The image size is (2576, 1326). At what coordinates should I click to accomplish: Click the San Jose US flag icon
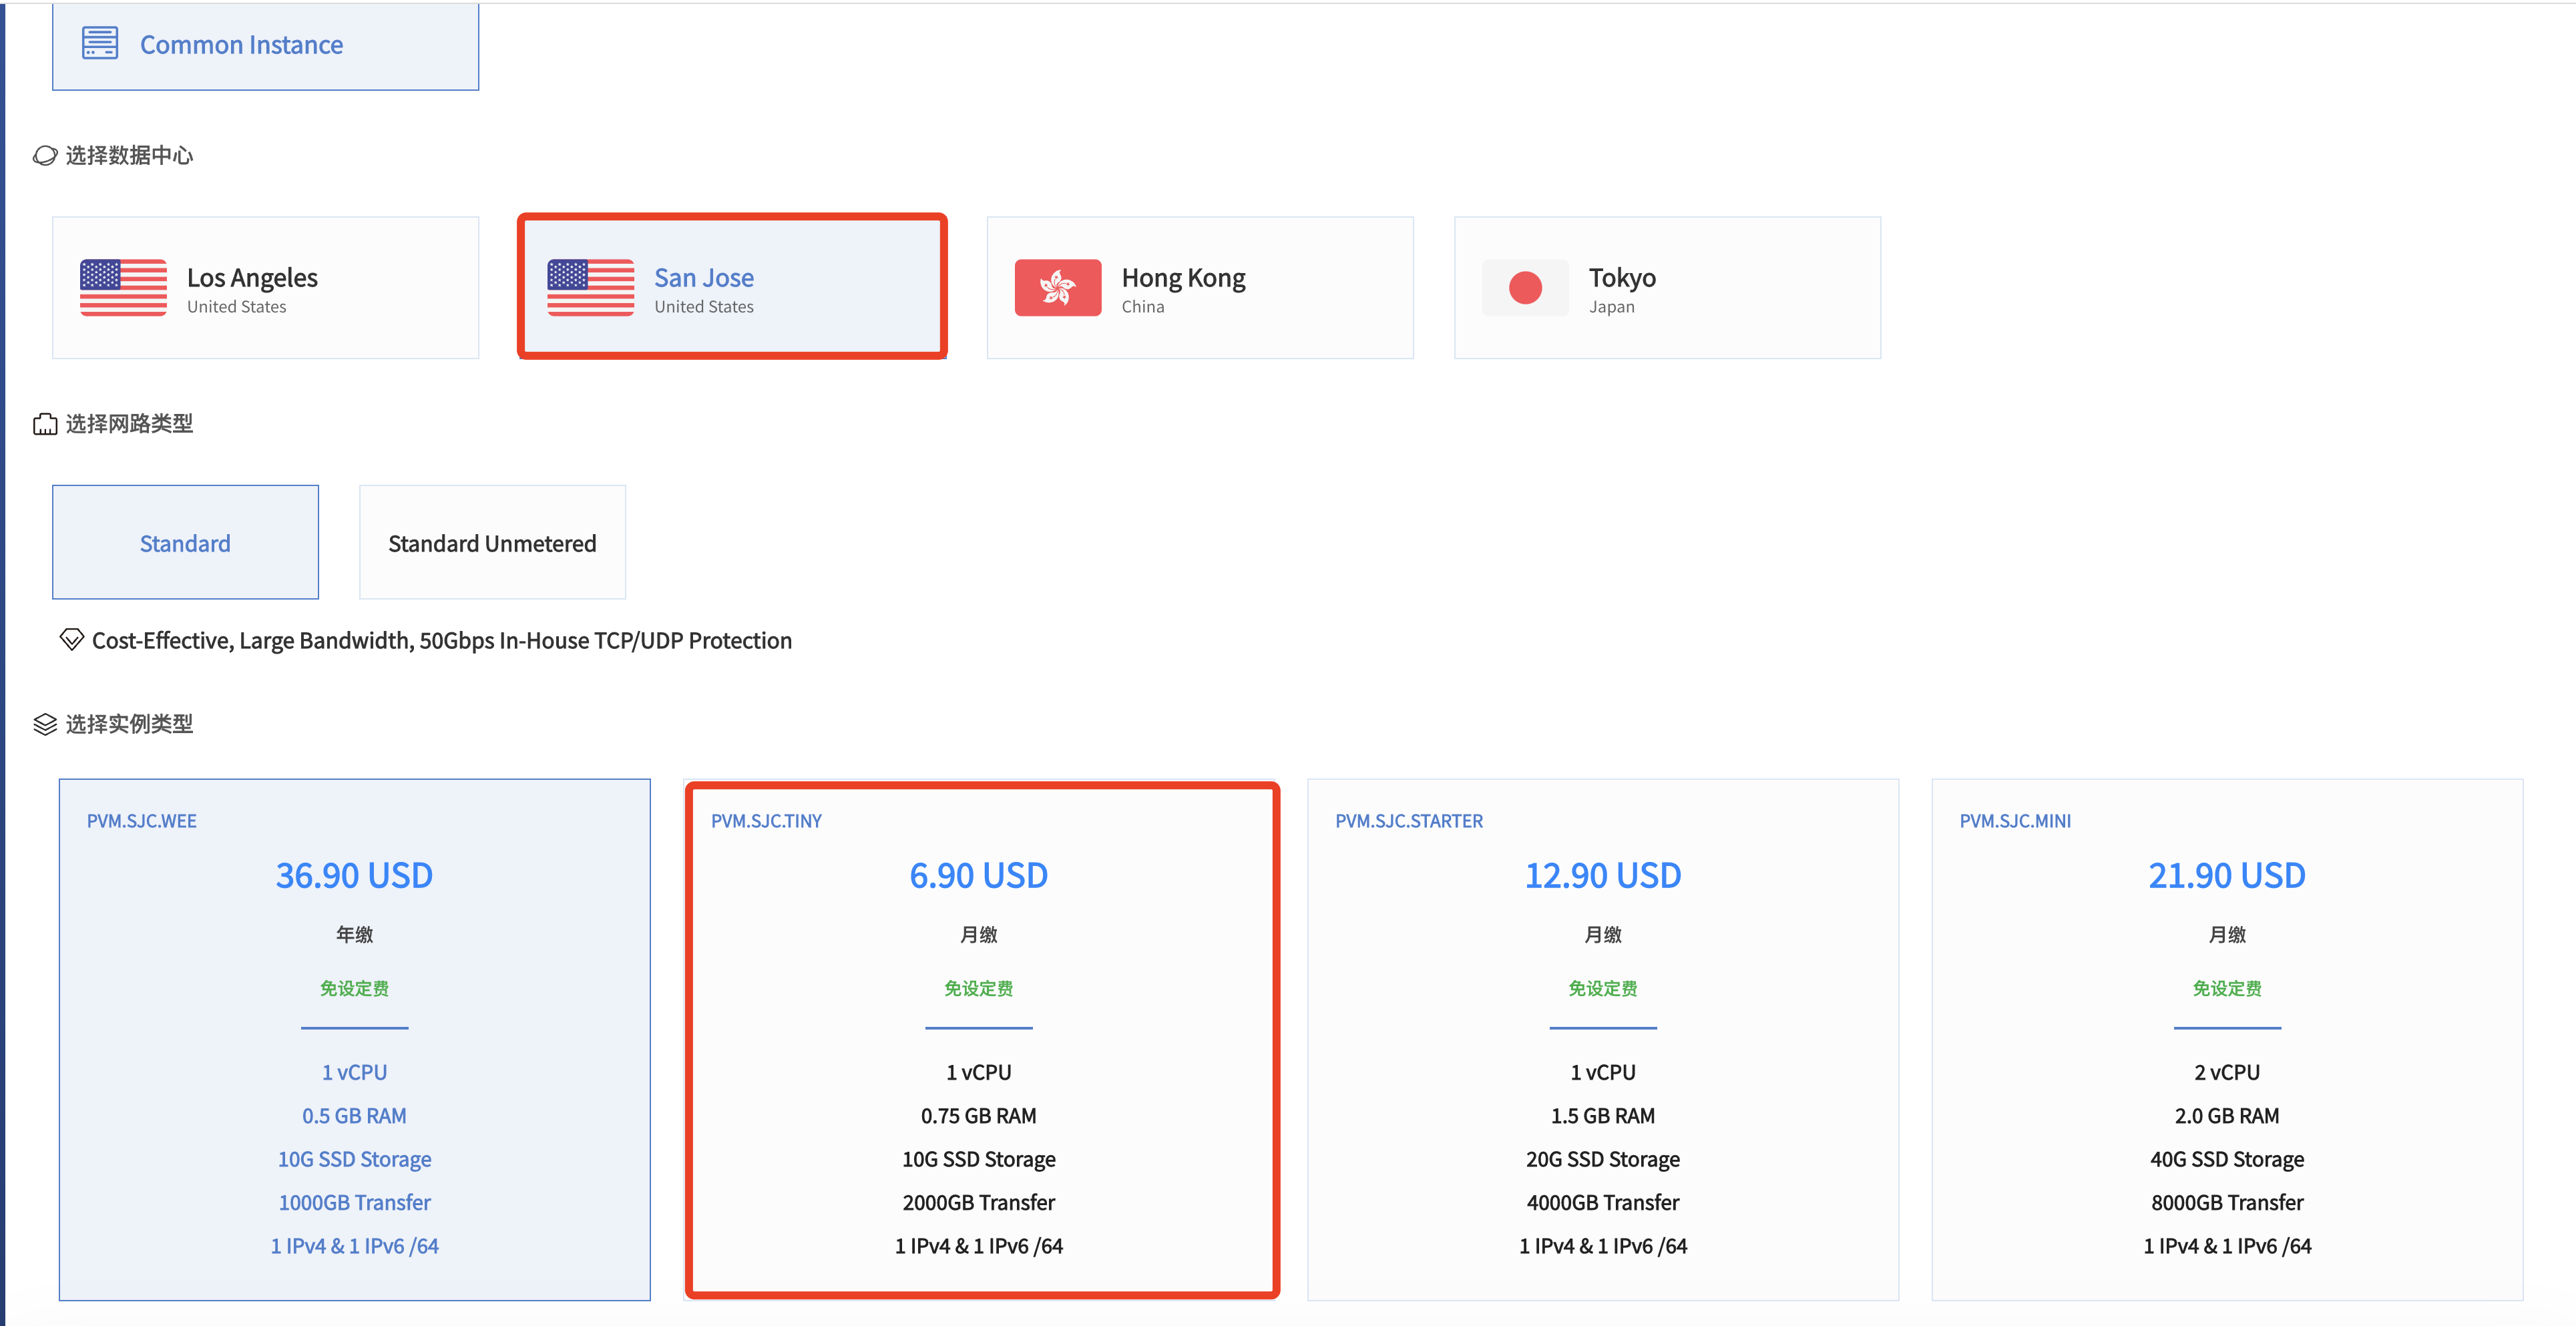(x=590, y=288)
